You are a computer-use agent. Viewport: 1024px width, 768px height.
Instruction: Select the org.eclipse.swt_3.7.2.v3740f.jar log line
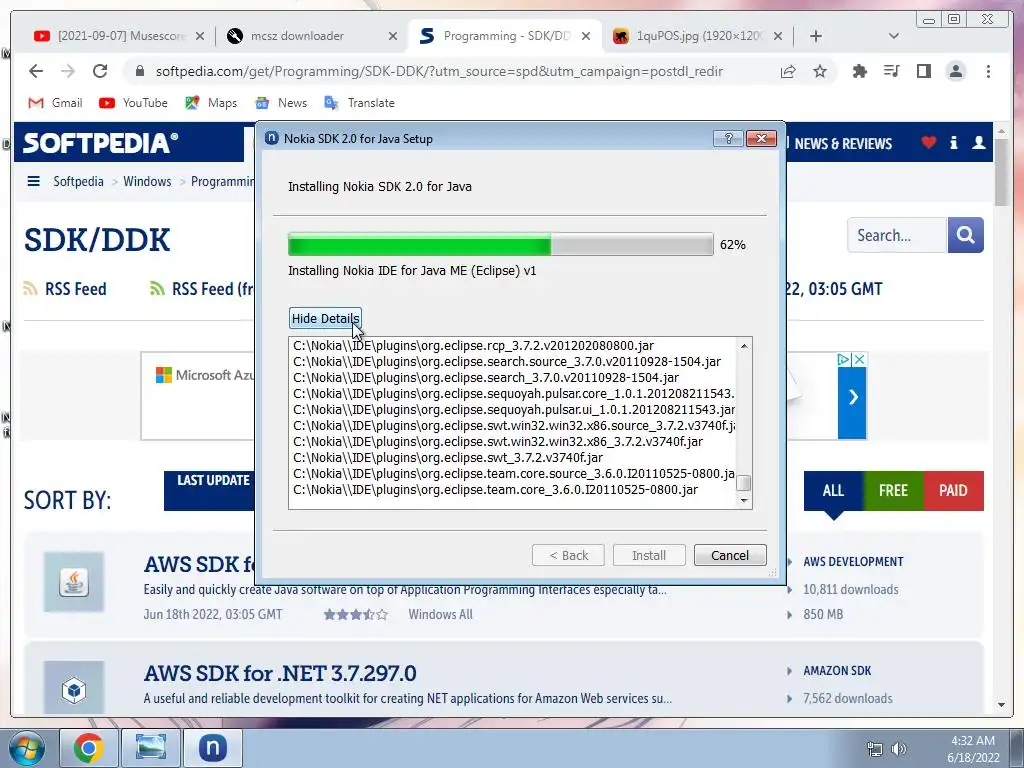pyautogui.click(x=448, y=457)
